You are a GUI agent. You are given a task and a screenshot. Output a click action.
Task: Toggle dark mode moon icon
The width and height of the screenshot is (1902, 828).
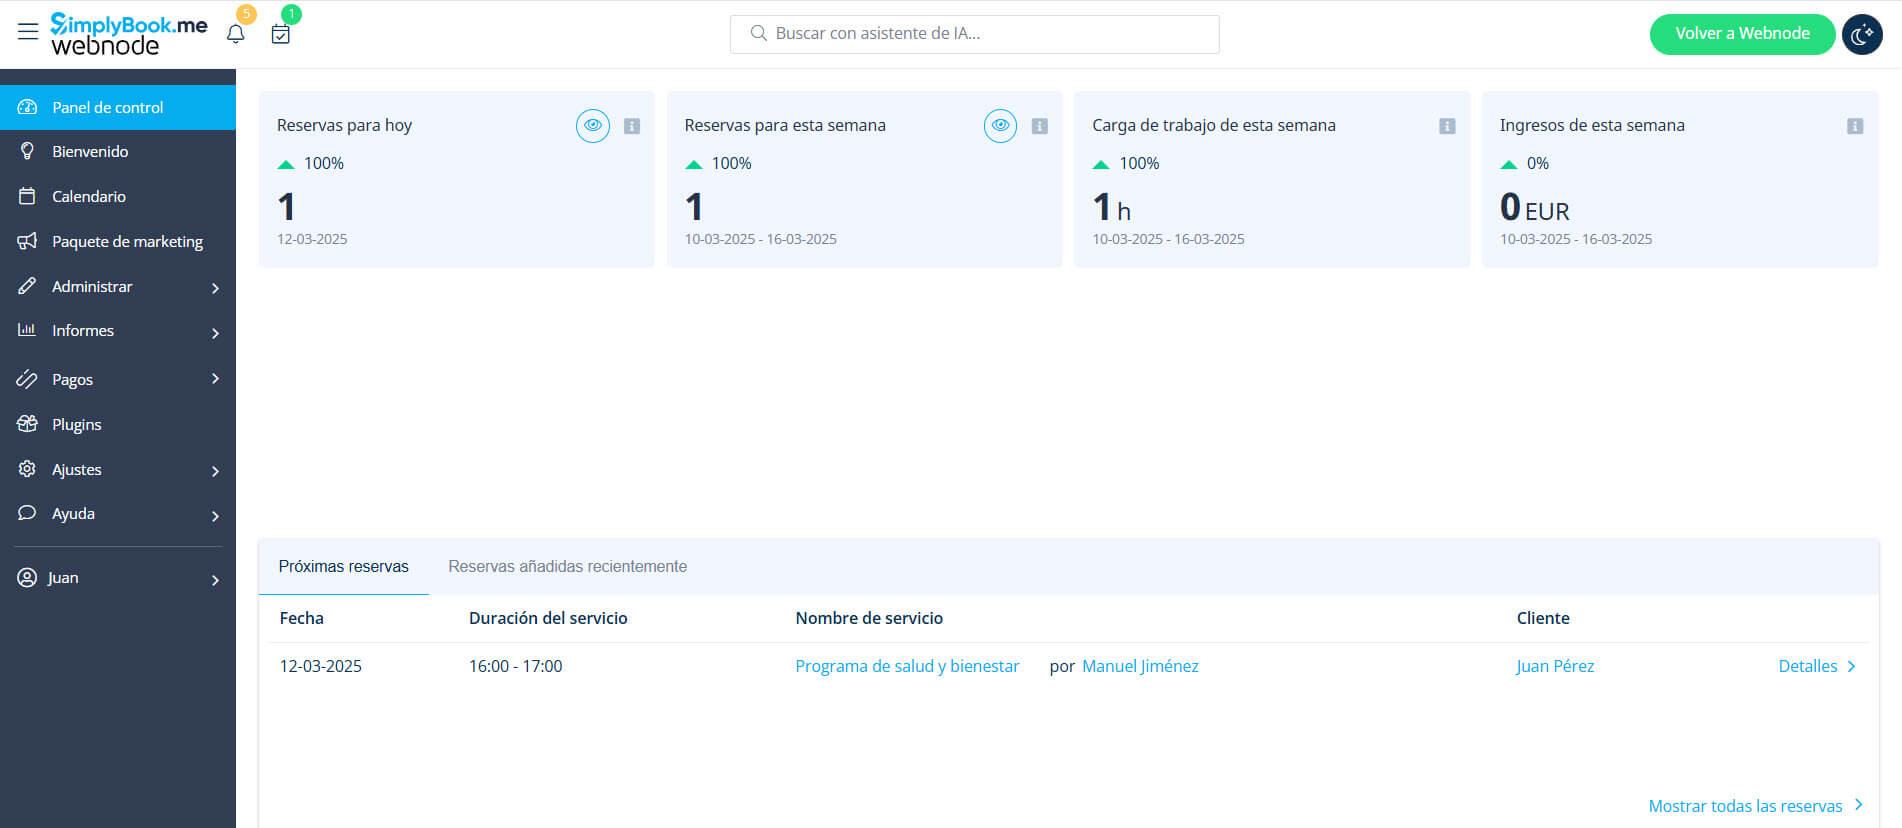pos(1862,34)
